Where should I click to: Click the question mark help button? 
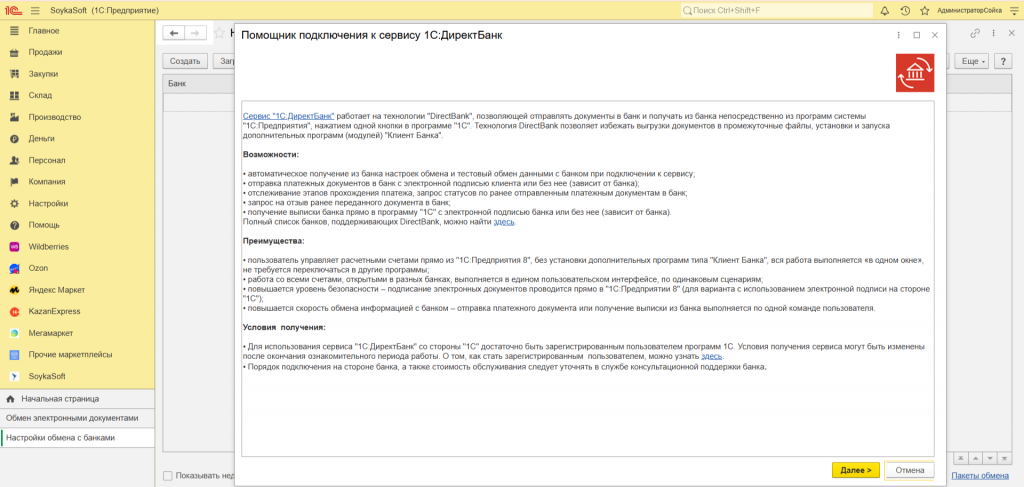[1003, 61]
